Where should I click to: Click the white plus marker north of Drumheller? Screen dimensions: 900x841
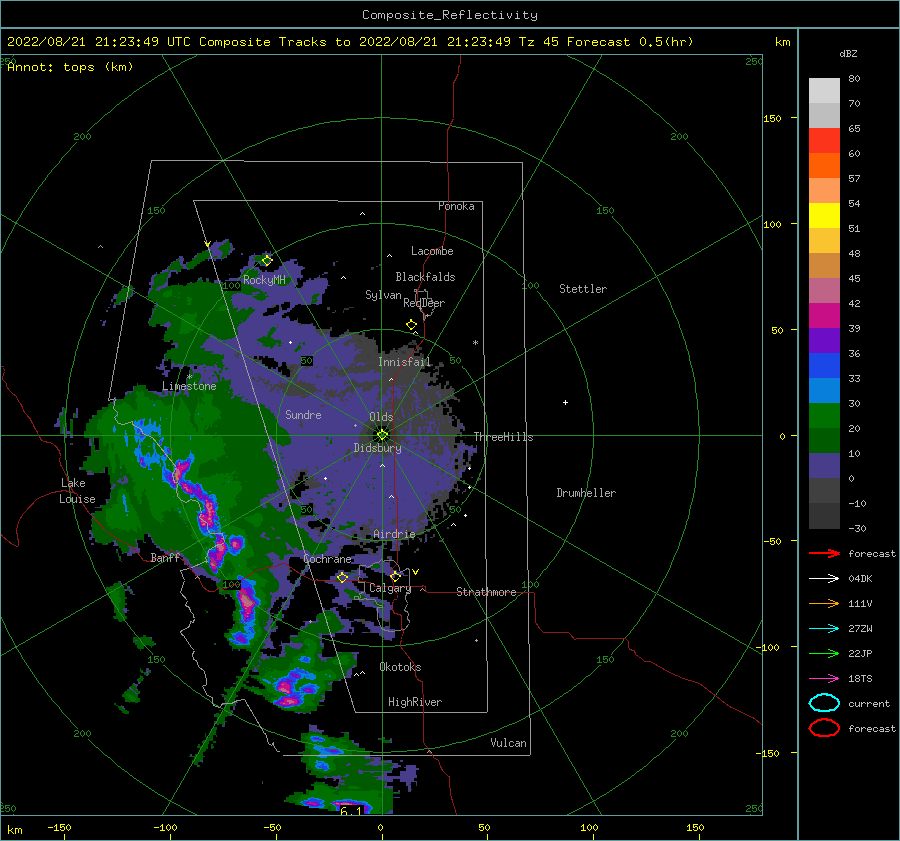565,402
